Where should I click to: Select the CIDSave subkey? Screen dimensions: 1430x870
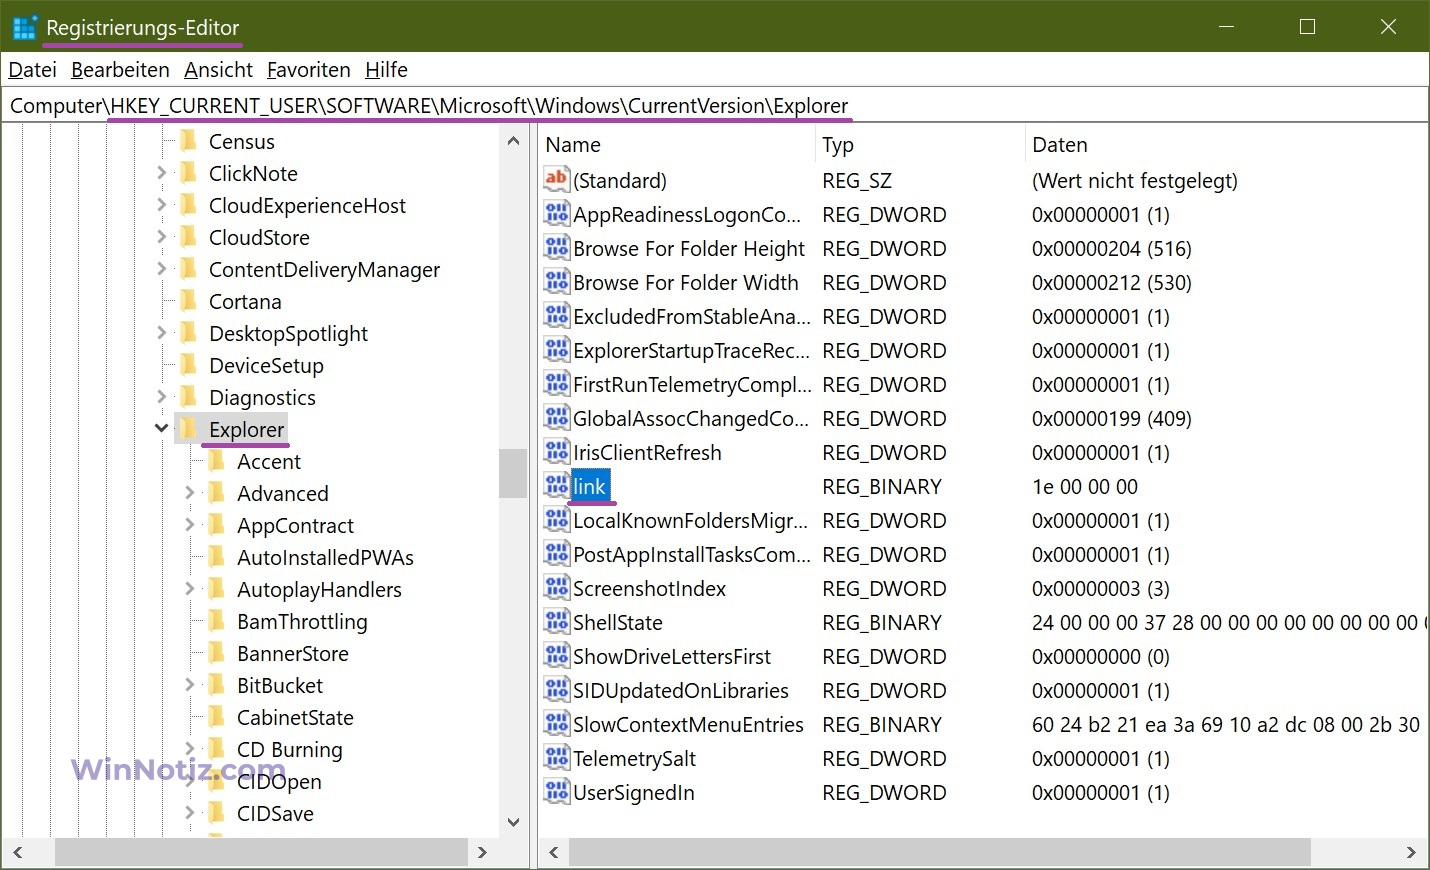(x=275, y=813)
